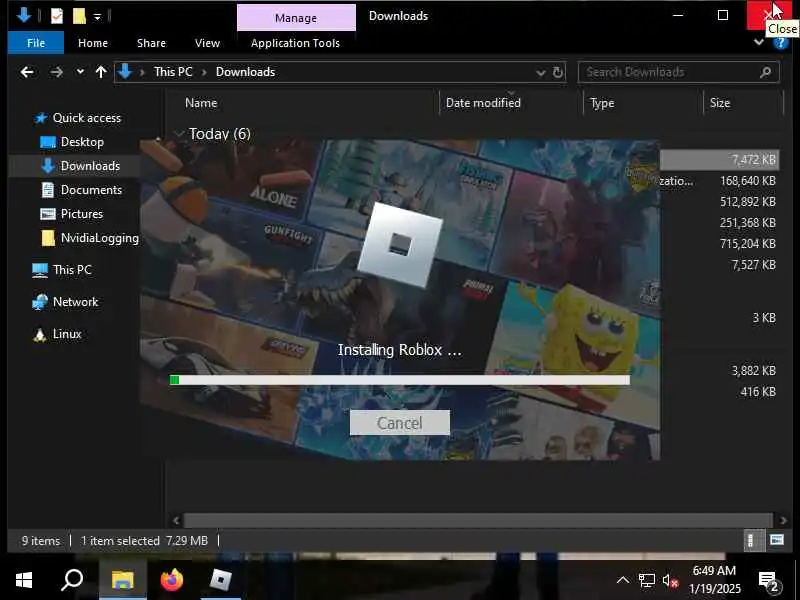
Task: Click the muted volume tray icon
Action: [x=670, y=581]
